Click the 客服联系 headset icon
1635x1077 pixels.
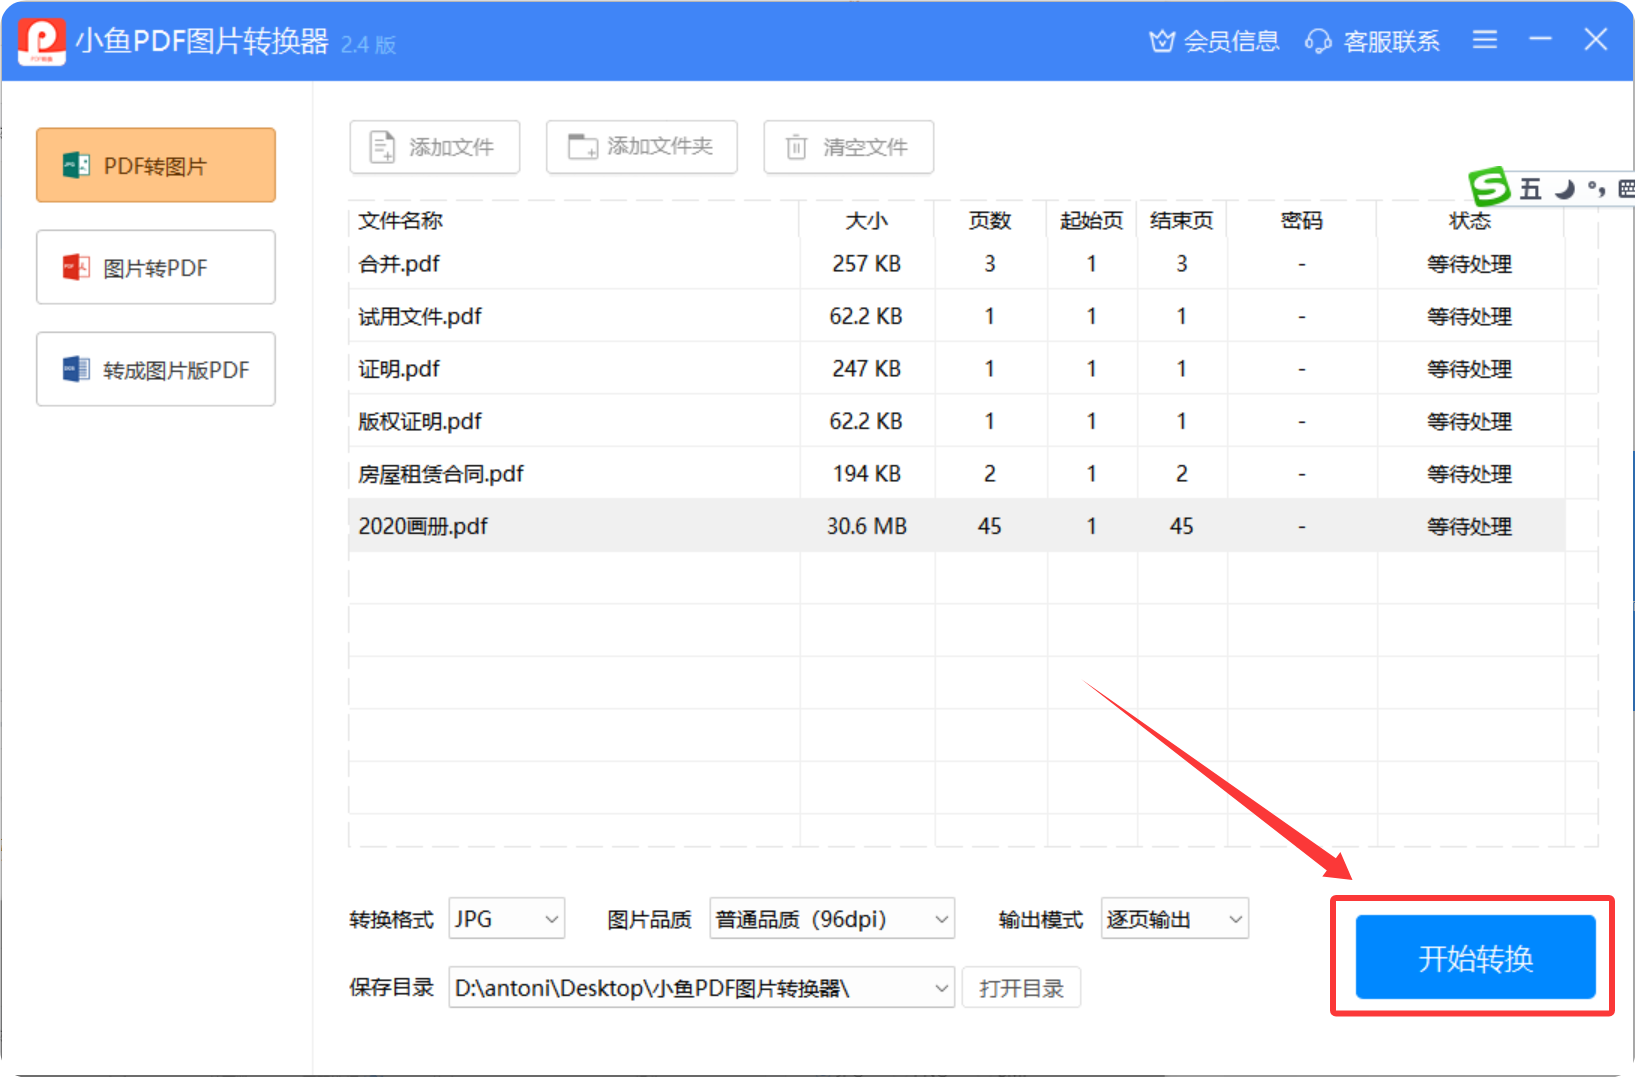1318,41
